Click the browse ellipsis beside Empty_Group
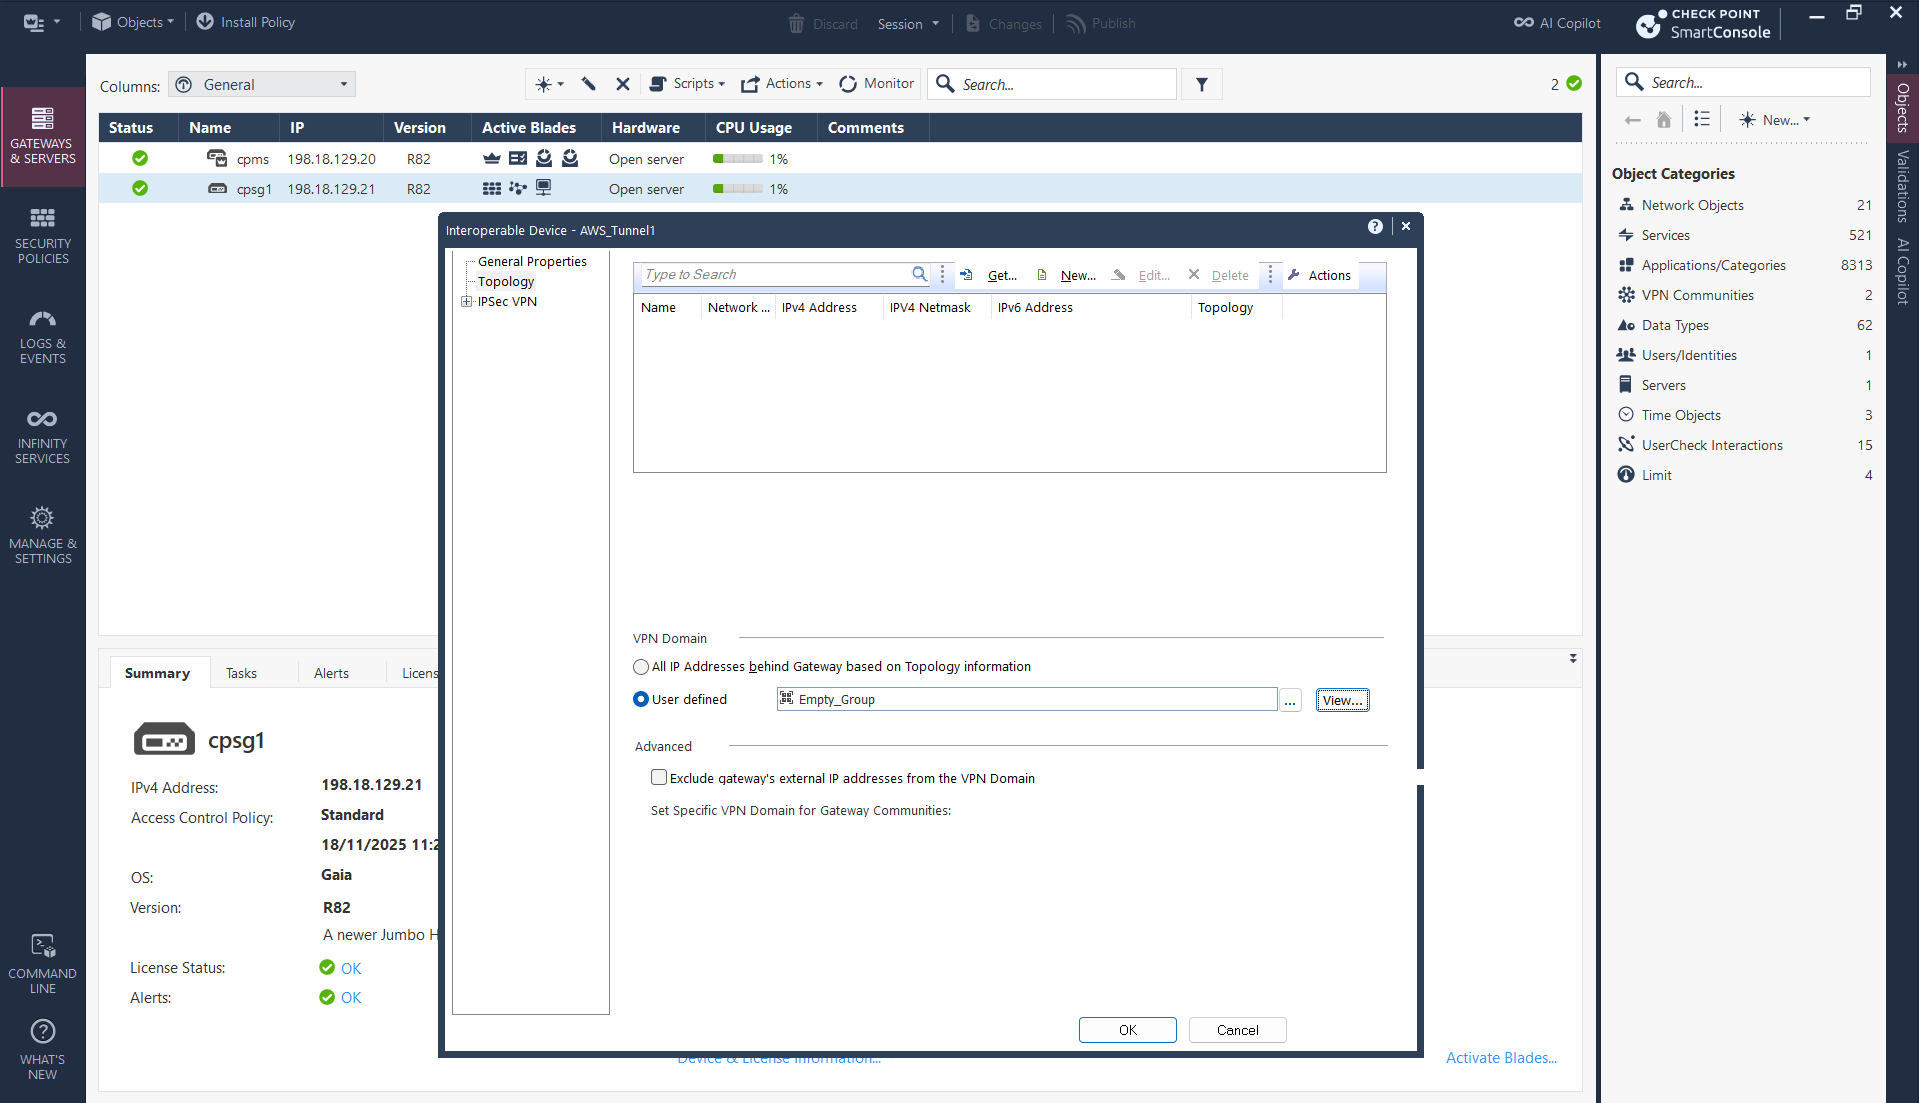The height and width of the screenshot is (1103, 1919). [x=1290, y=701]
